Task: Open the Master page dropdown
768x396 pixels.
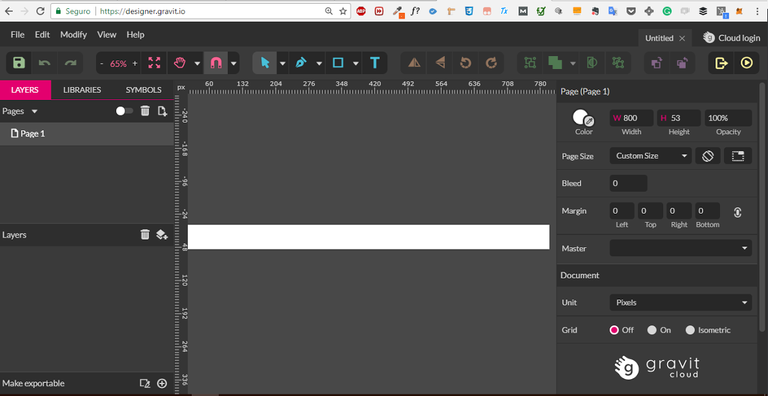Action: coord(680,248)
